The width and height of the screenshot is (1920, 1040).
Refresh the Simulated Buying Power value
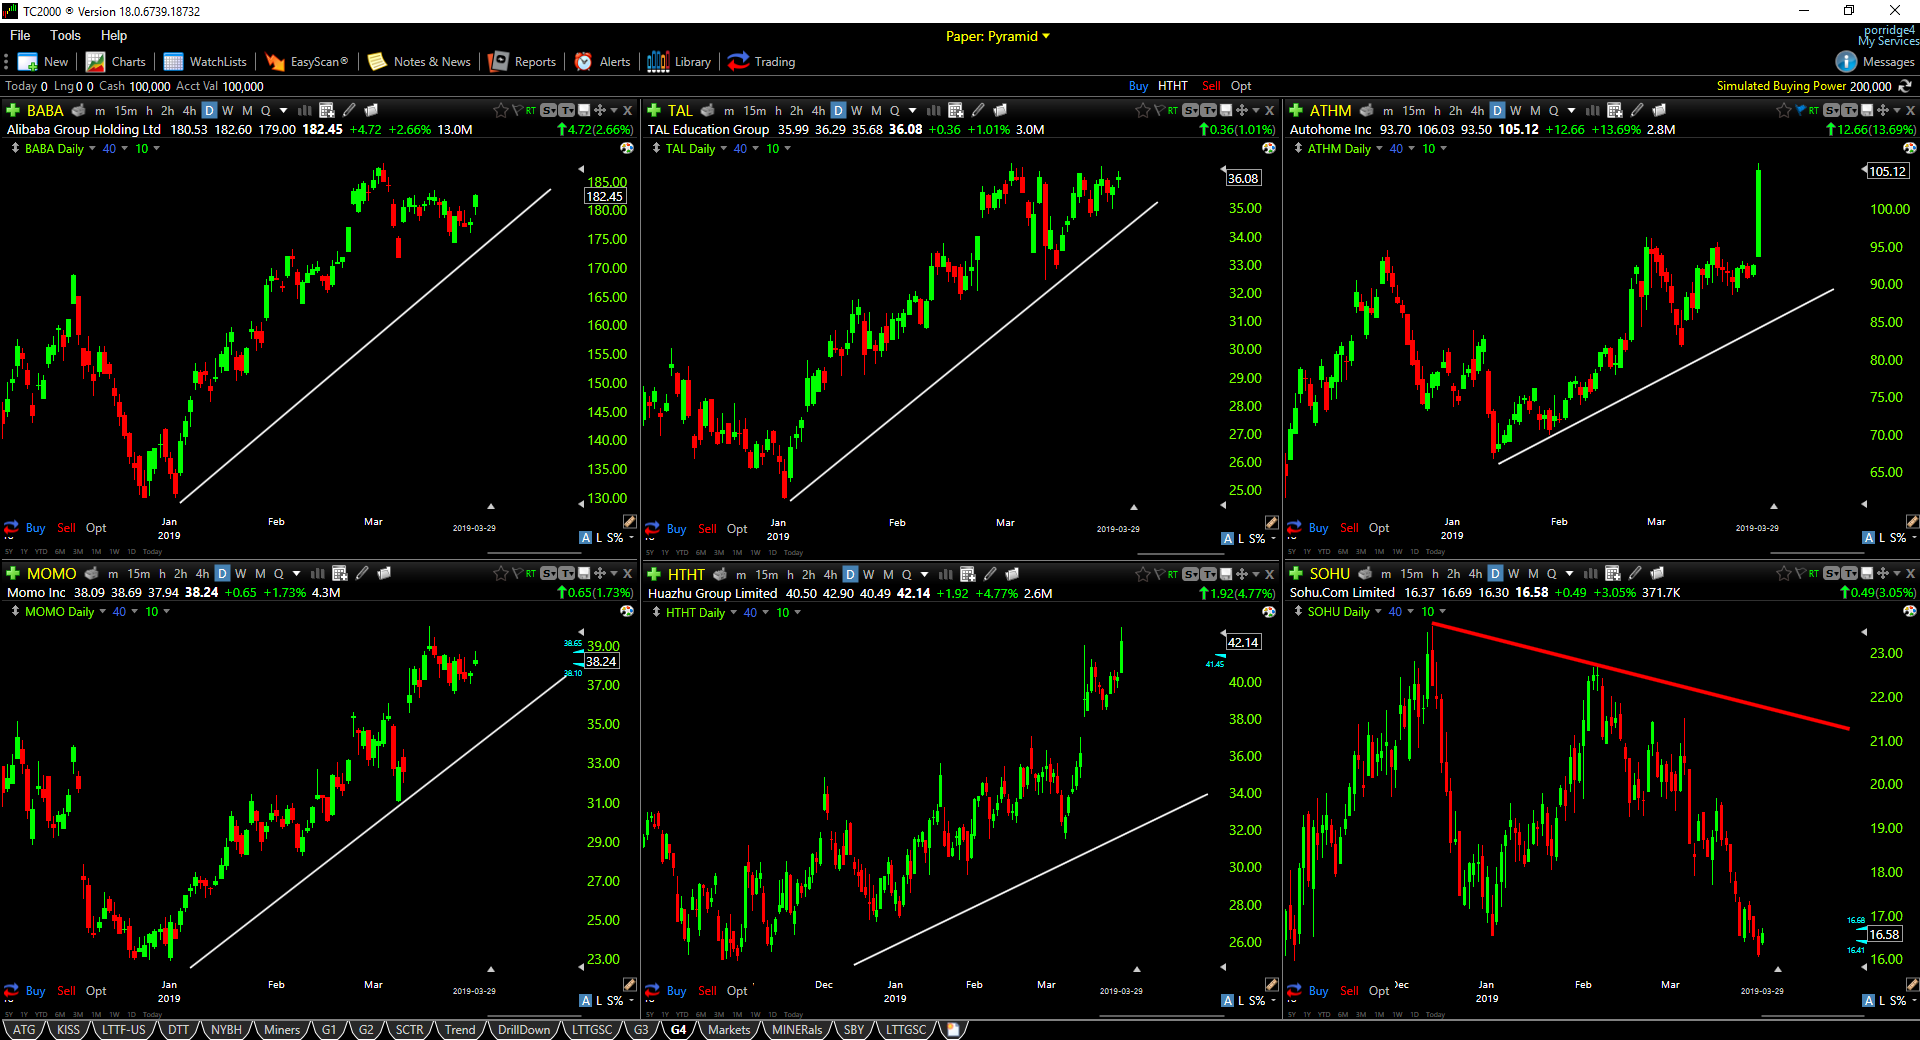coord(1906,86)
